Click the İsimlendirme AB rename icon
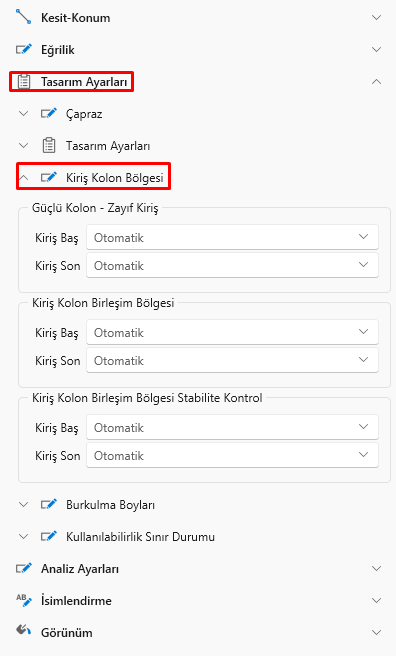Viewport: 396px width, 656px height. [24, 600]
